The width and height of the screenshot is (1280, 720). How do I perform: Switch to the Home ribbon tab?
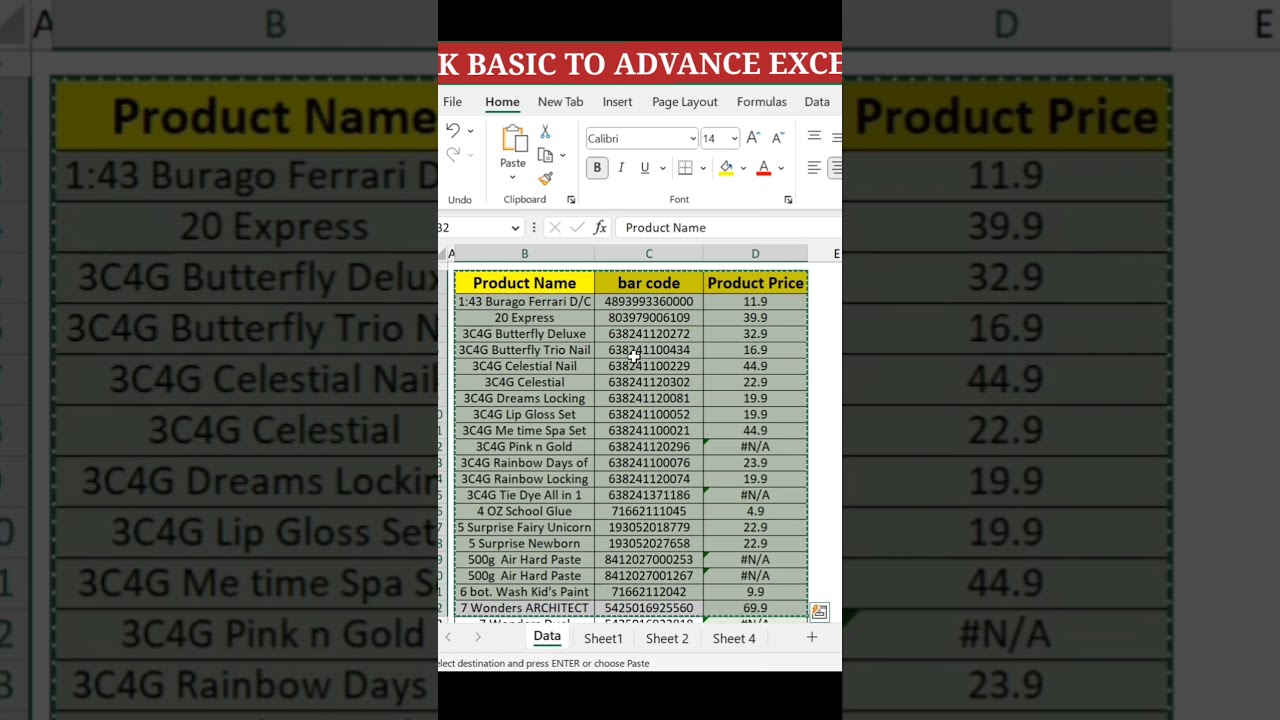coord(502,102)
